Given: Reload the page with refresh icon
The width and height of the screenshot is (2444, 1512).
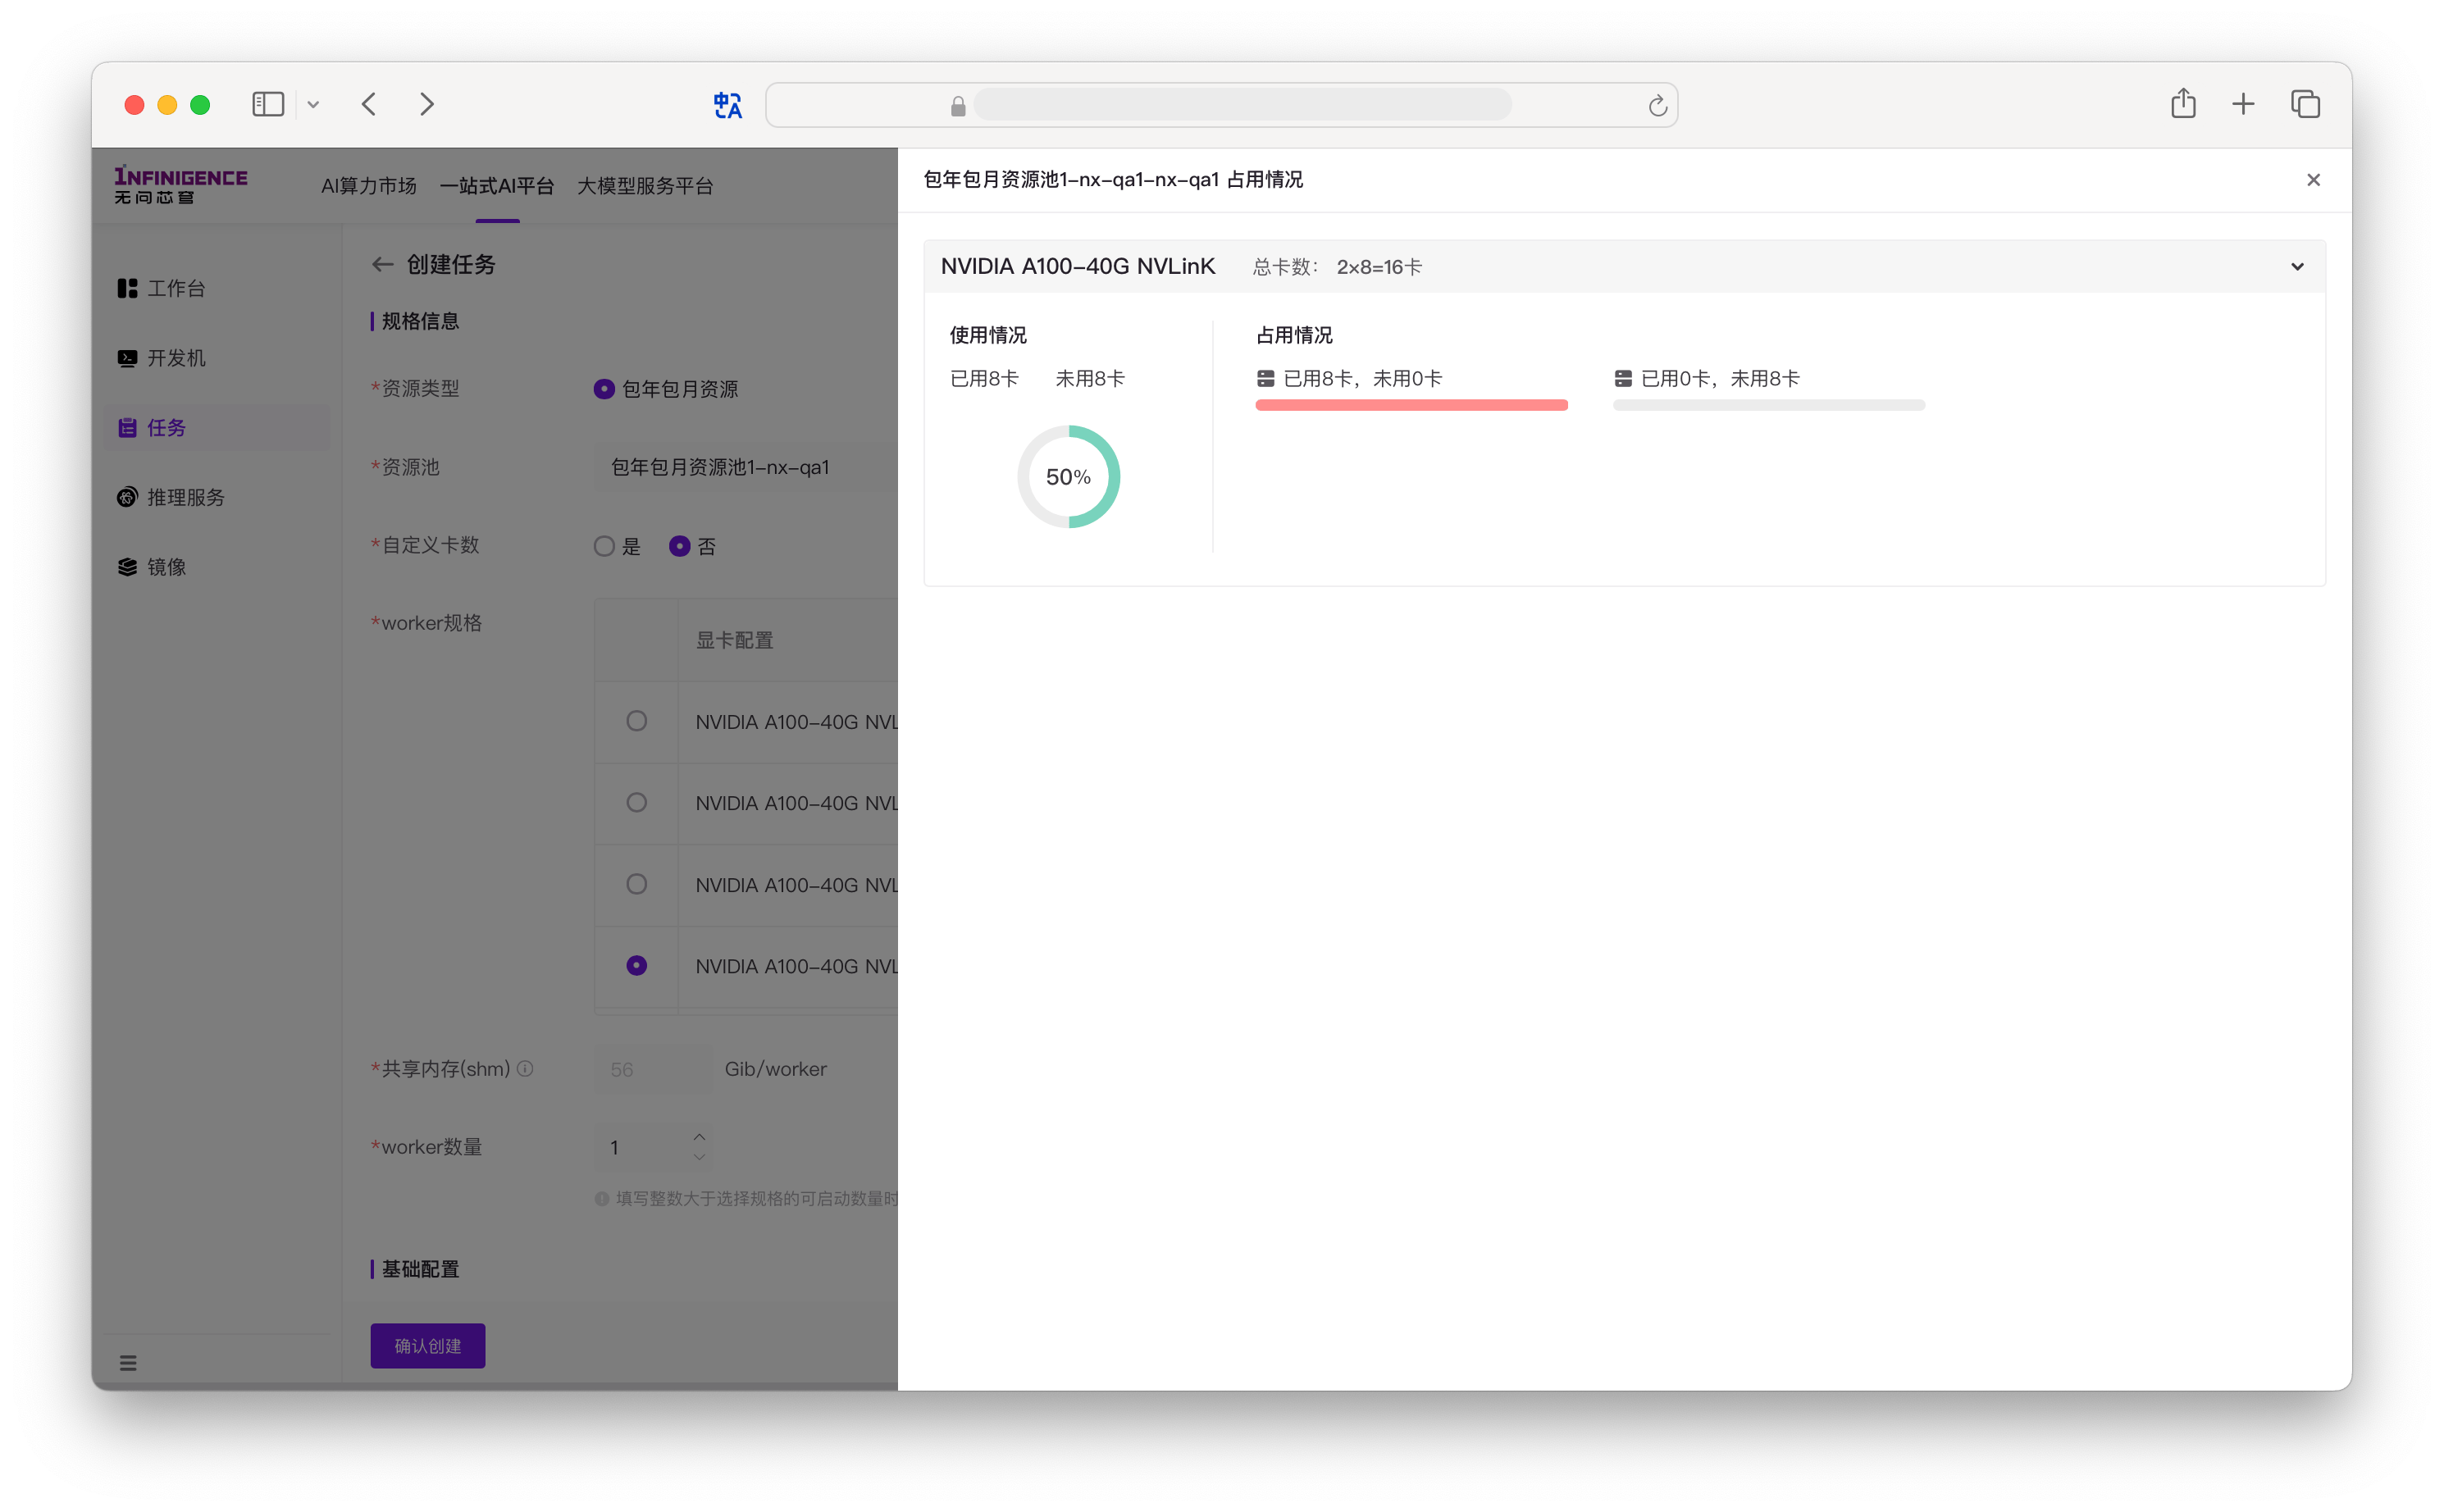Looking at the screenshot, I should tap(1657, 105).
